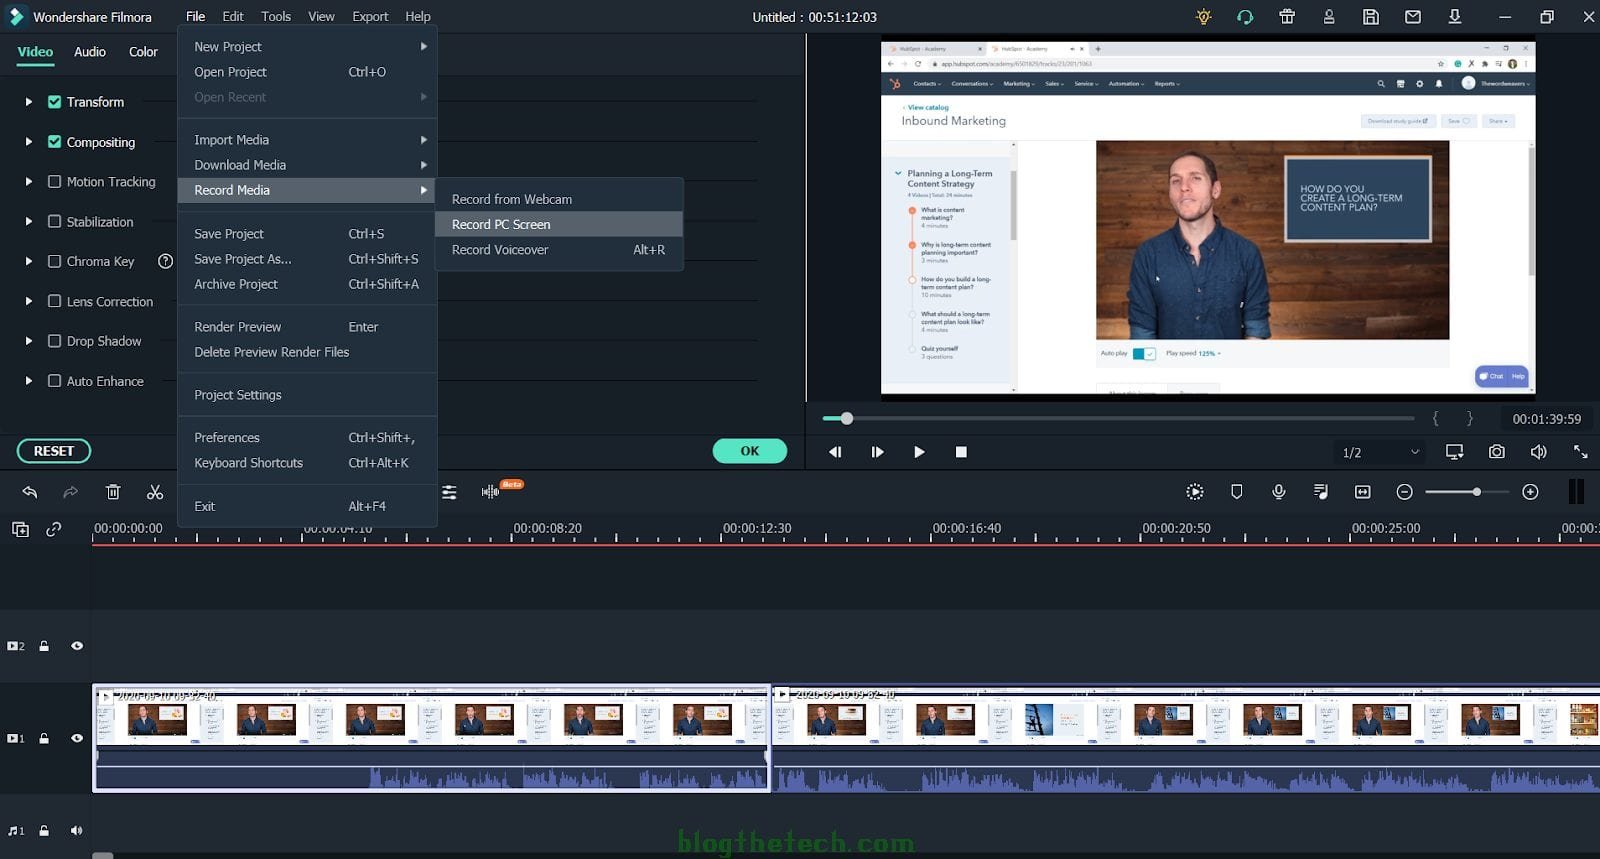Click the trash delete icon in toolbar
Image resolution: width=1600 pixels, height=859 pixels.
tap(113, 492)
